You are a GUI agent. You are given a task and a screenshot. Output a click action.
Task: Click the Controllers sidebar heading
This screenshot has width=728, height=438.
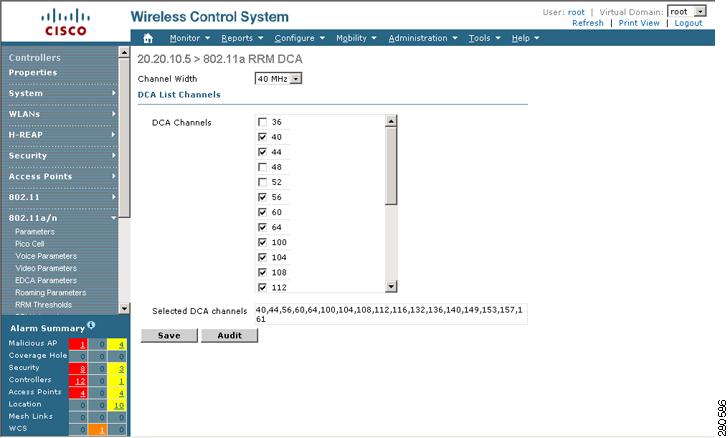pyautogui.click(x=35, y=58)
